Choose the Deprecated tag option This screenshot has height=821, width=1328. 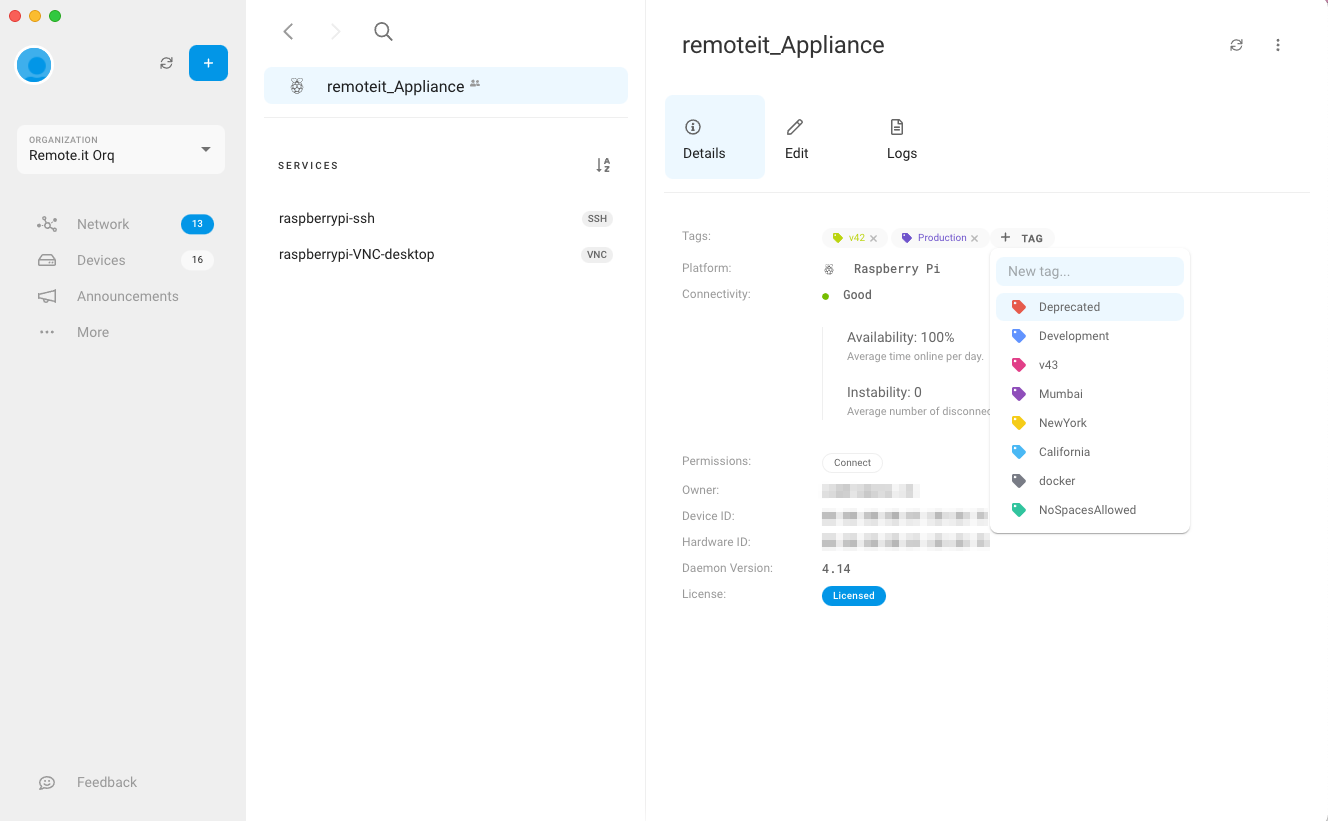tap(1090, 307)
